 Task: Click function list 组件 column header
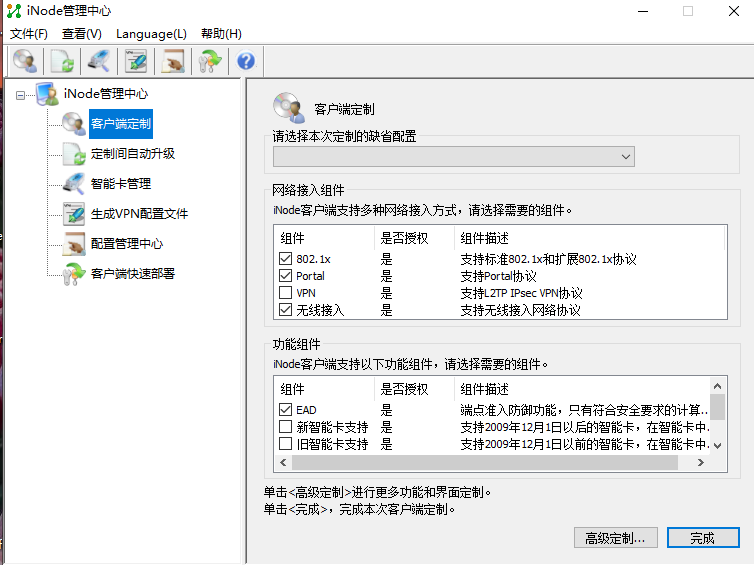click(x=324, y=389)
